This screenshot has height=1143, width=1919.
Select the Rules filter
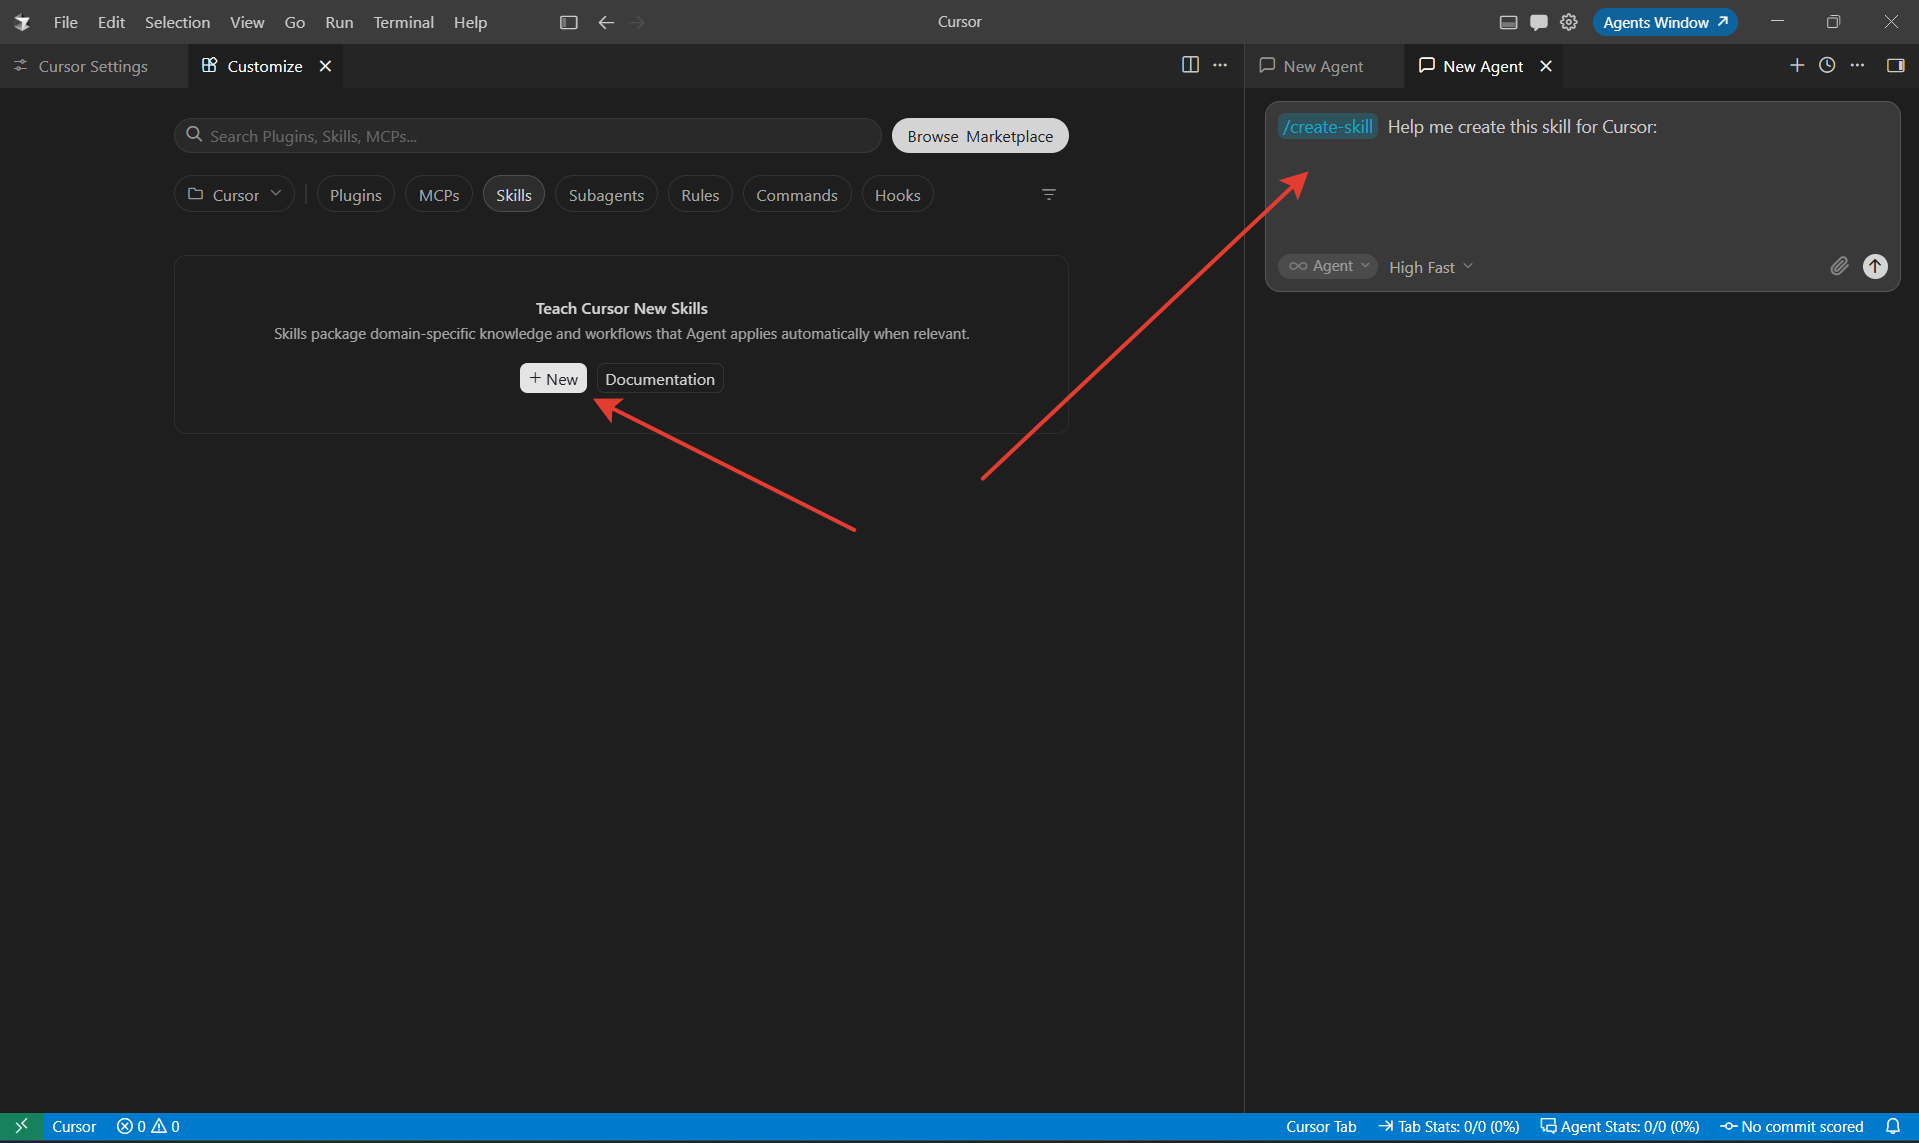700,195
